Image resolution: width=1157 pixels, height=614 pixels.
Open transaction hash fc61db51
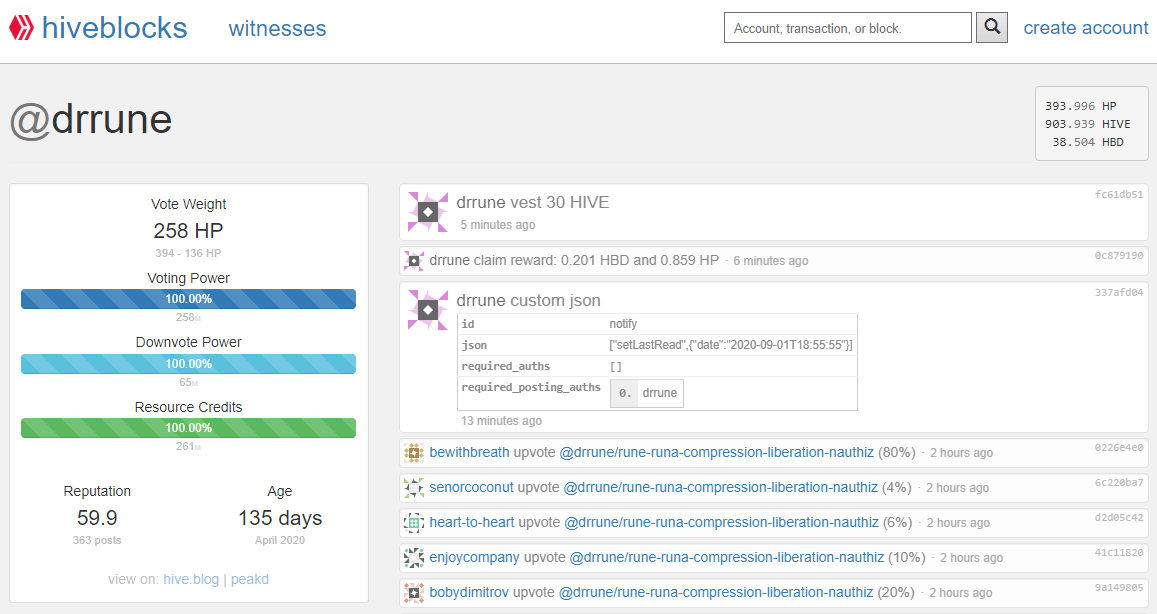coord(1119,195)
